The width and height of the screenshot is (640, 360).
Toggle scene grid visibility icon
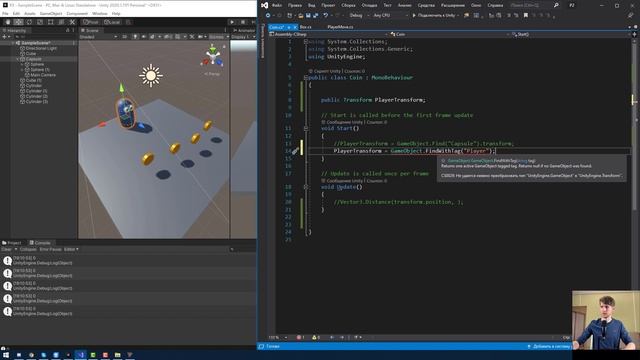click(178, 37)
